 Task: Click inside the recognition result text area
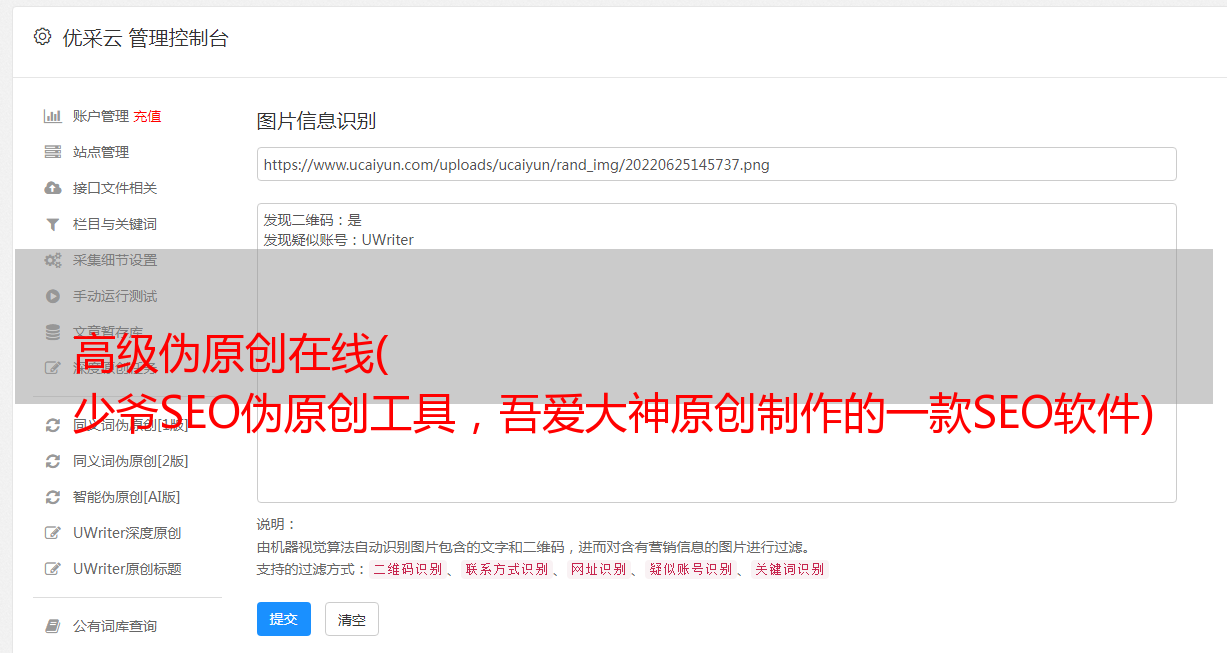click(x=716, y=352)
